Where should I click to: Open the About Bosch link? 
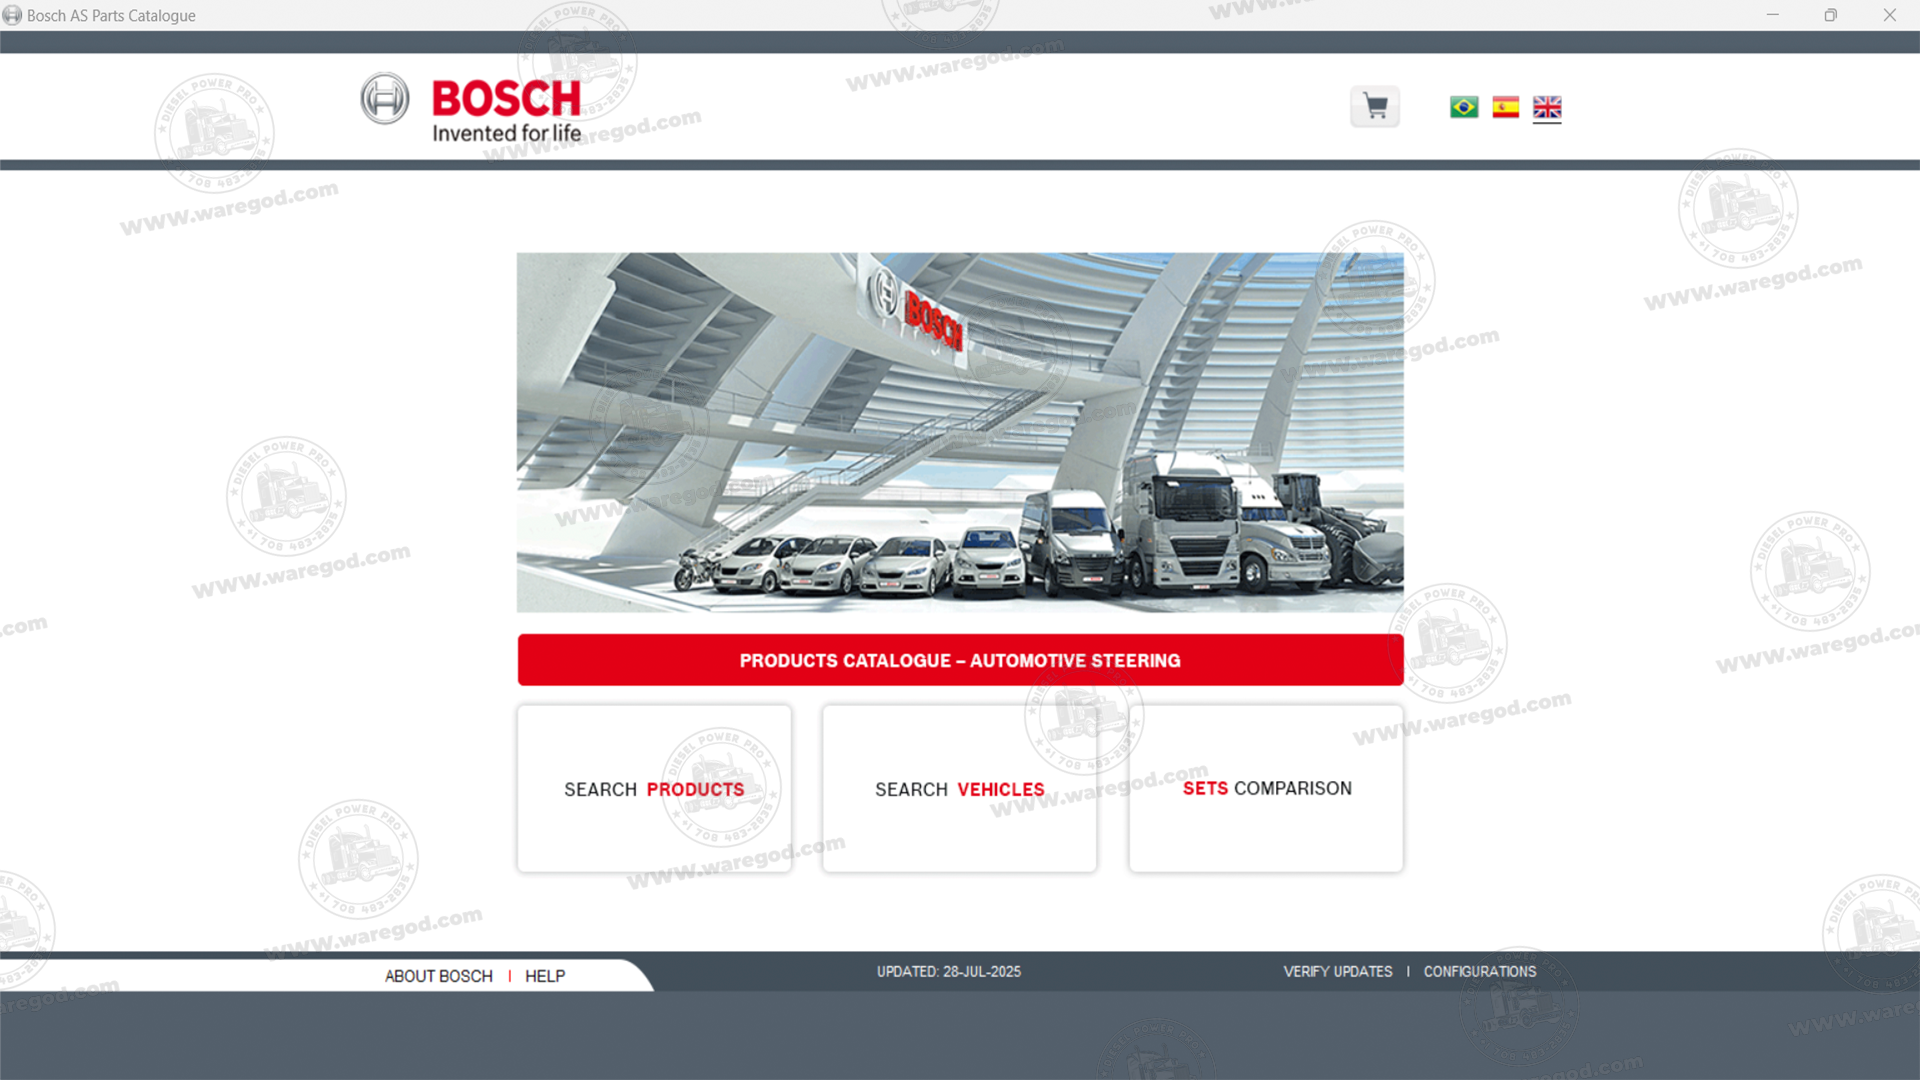[x=439, y=976]
